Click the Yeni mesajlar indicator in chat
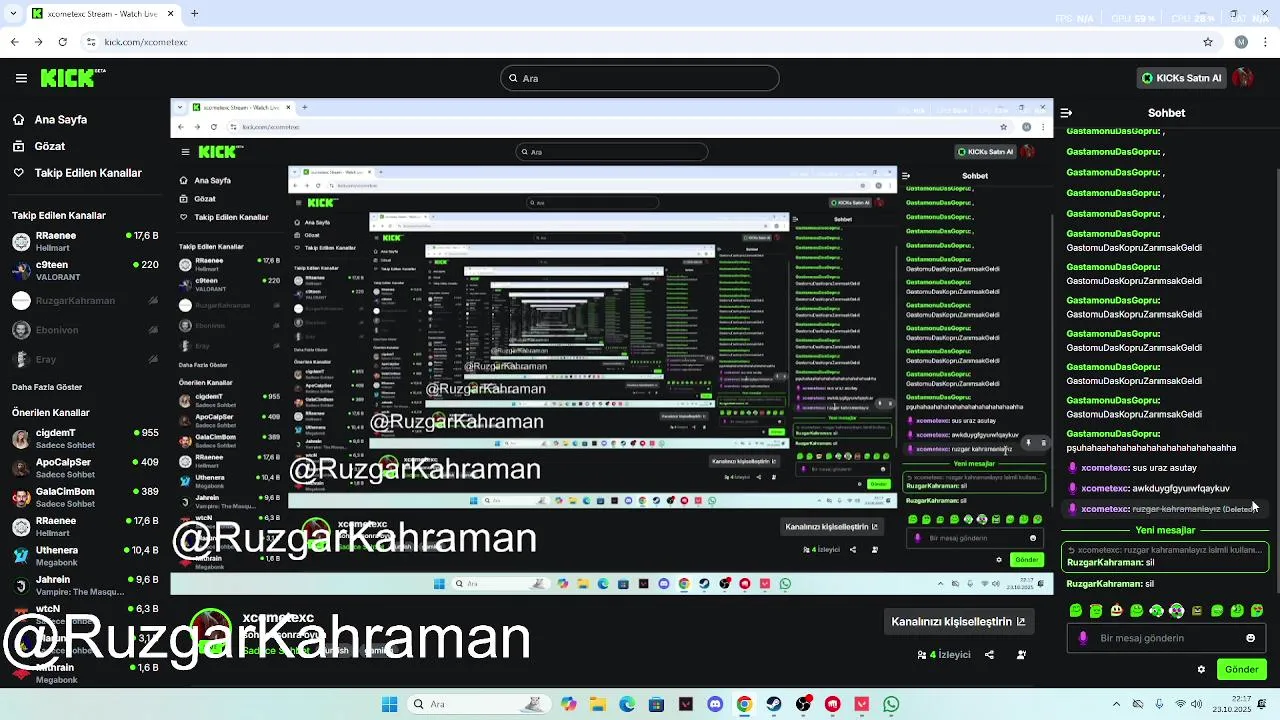The height and width of the screenshot is (720, 1280). click(1165, 530)
